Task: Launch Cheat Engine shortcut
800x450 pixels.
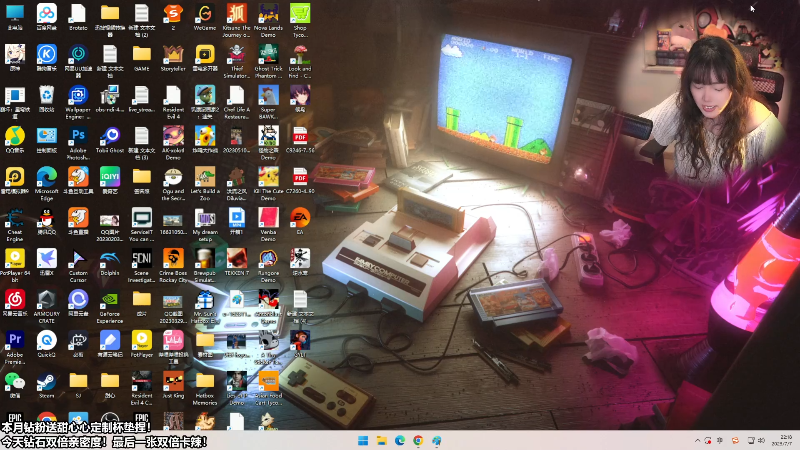Action: (15, 224)
